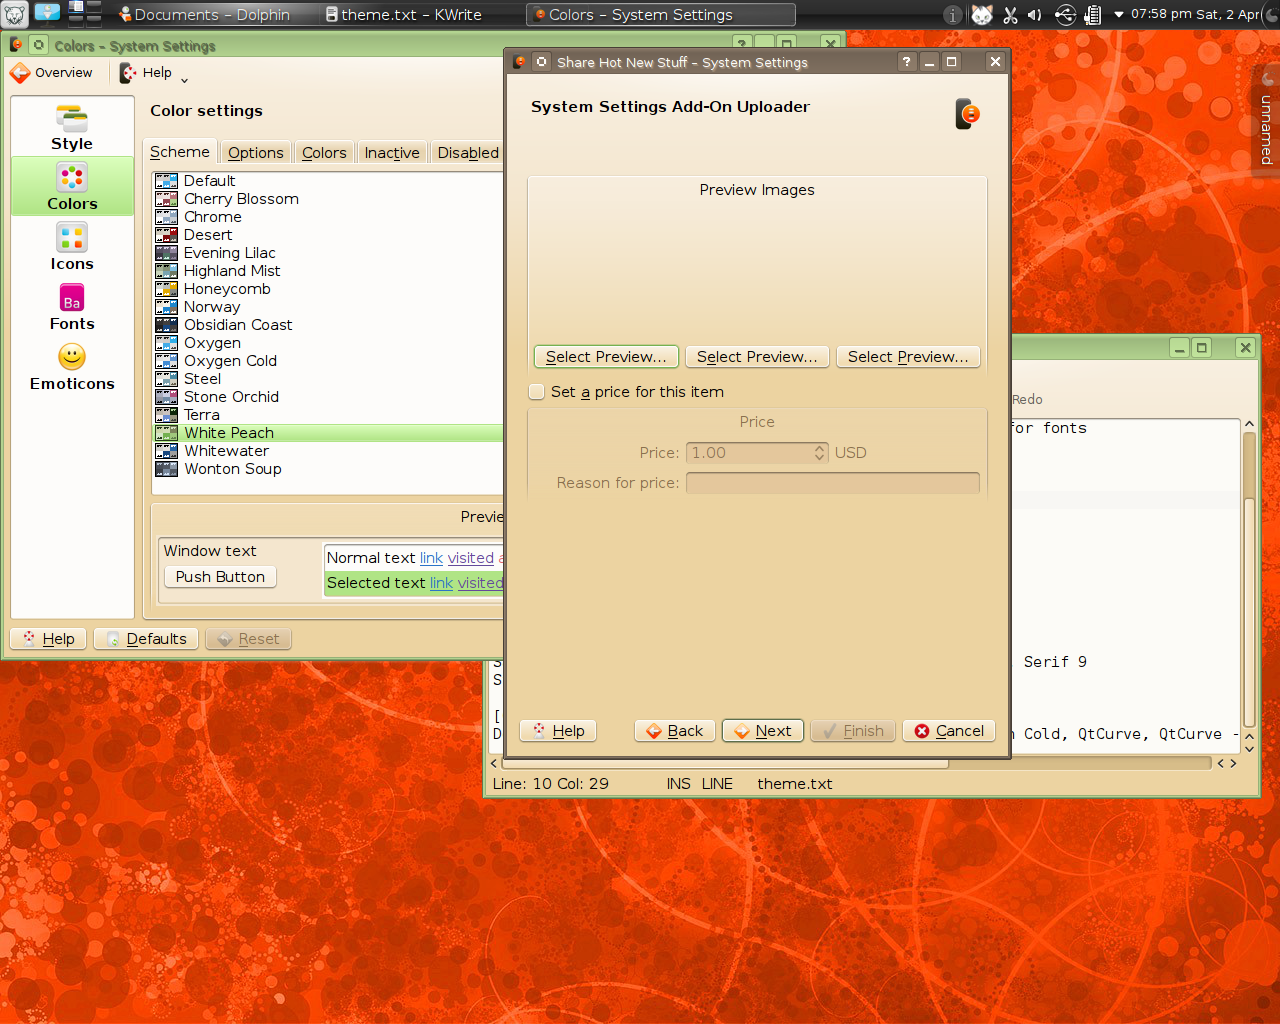This screenshot has width=1280, height=1024.
Task: Click the Defaults button
Action: pos(146,639)
